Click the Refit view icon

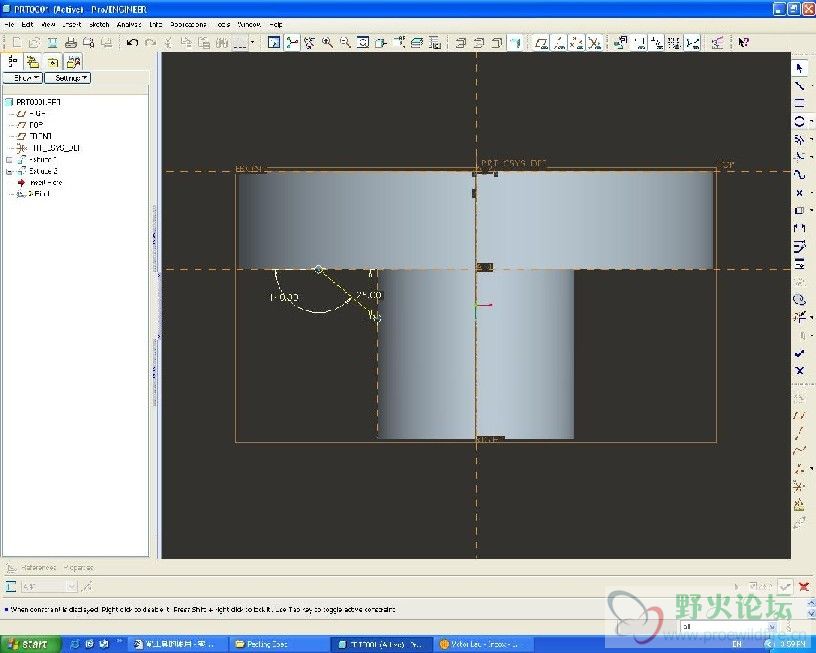[x=363, y=42]
